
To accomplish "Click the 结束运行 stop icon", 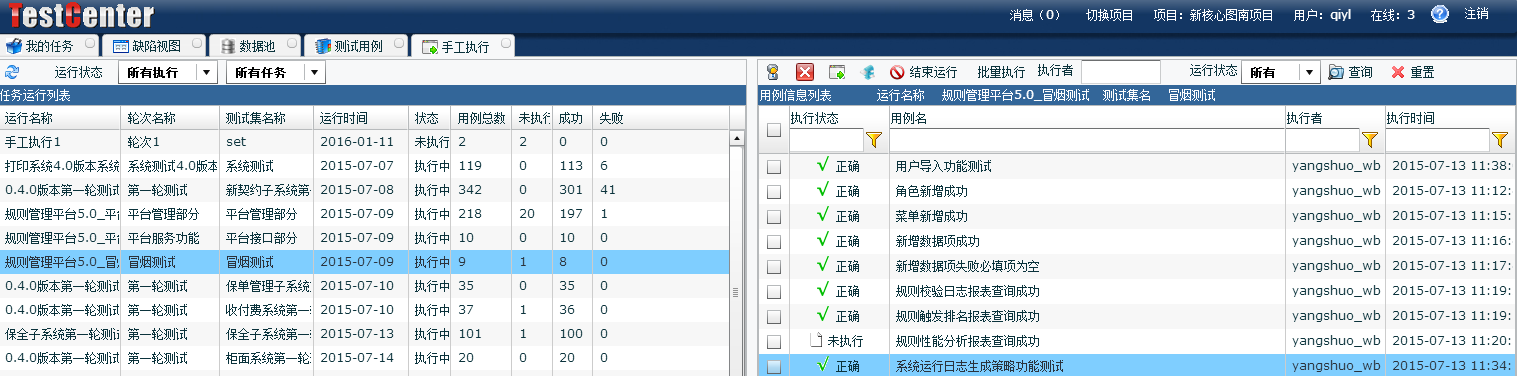I will click(897, 72).
